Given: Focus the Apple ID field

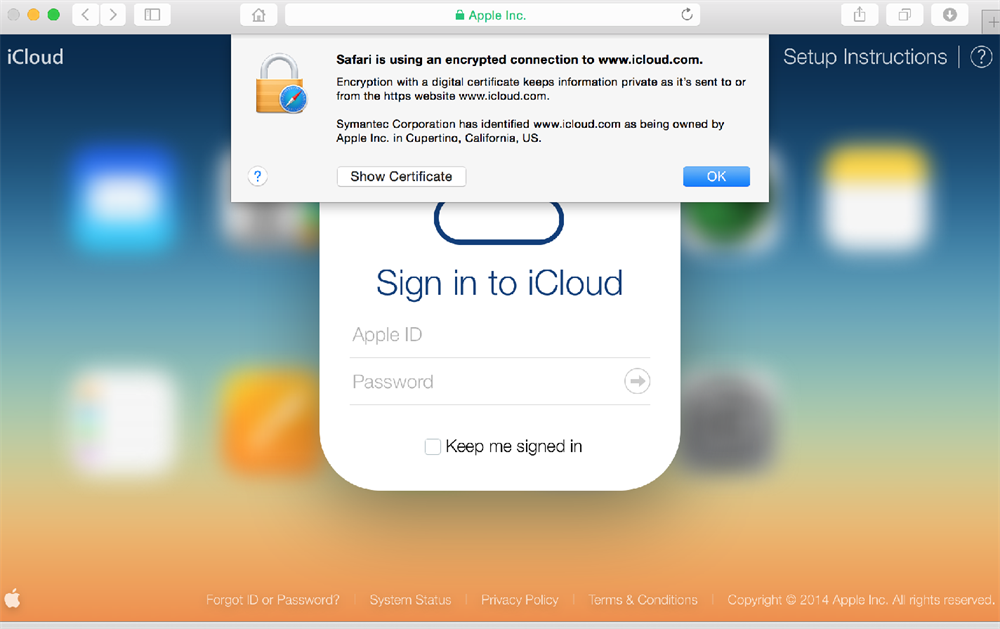Looking at the screenshot, I should point(500,335).
